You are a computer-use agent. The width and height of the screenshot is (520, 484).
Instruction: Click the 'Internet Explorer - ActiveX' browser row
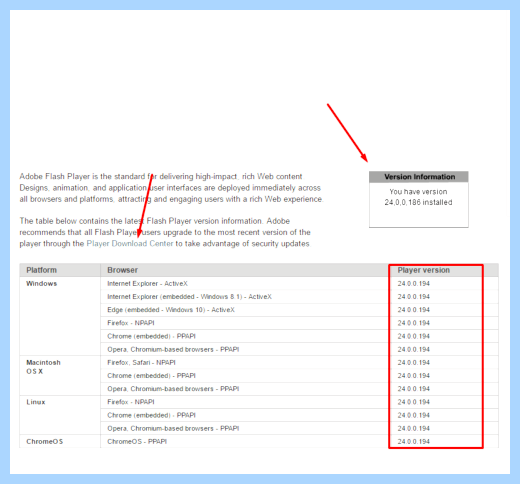(147, 284)
